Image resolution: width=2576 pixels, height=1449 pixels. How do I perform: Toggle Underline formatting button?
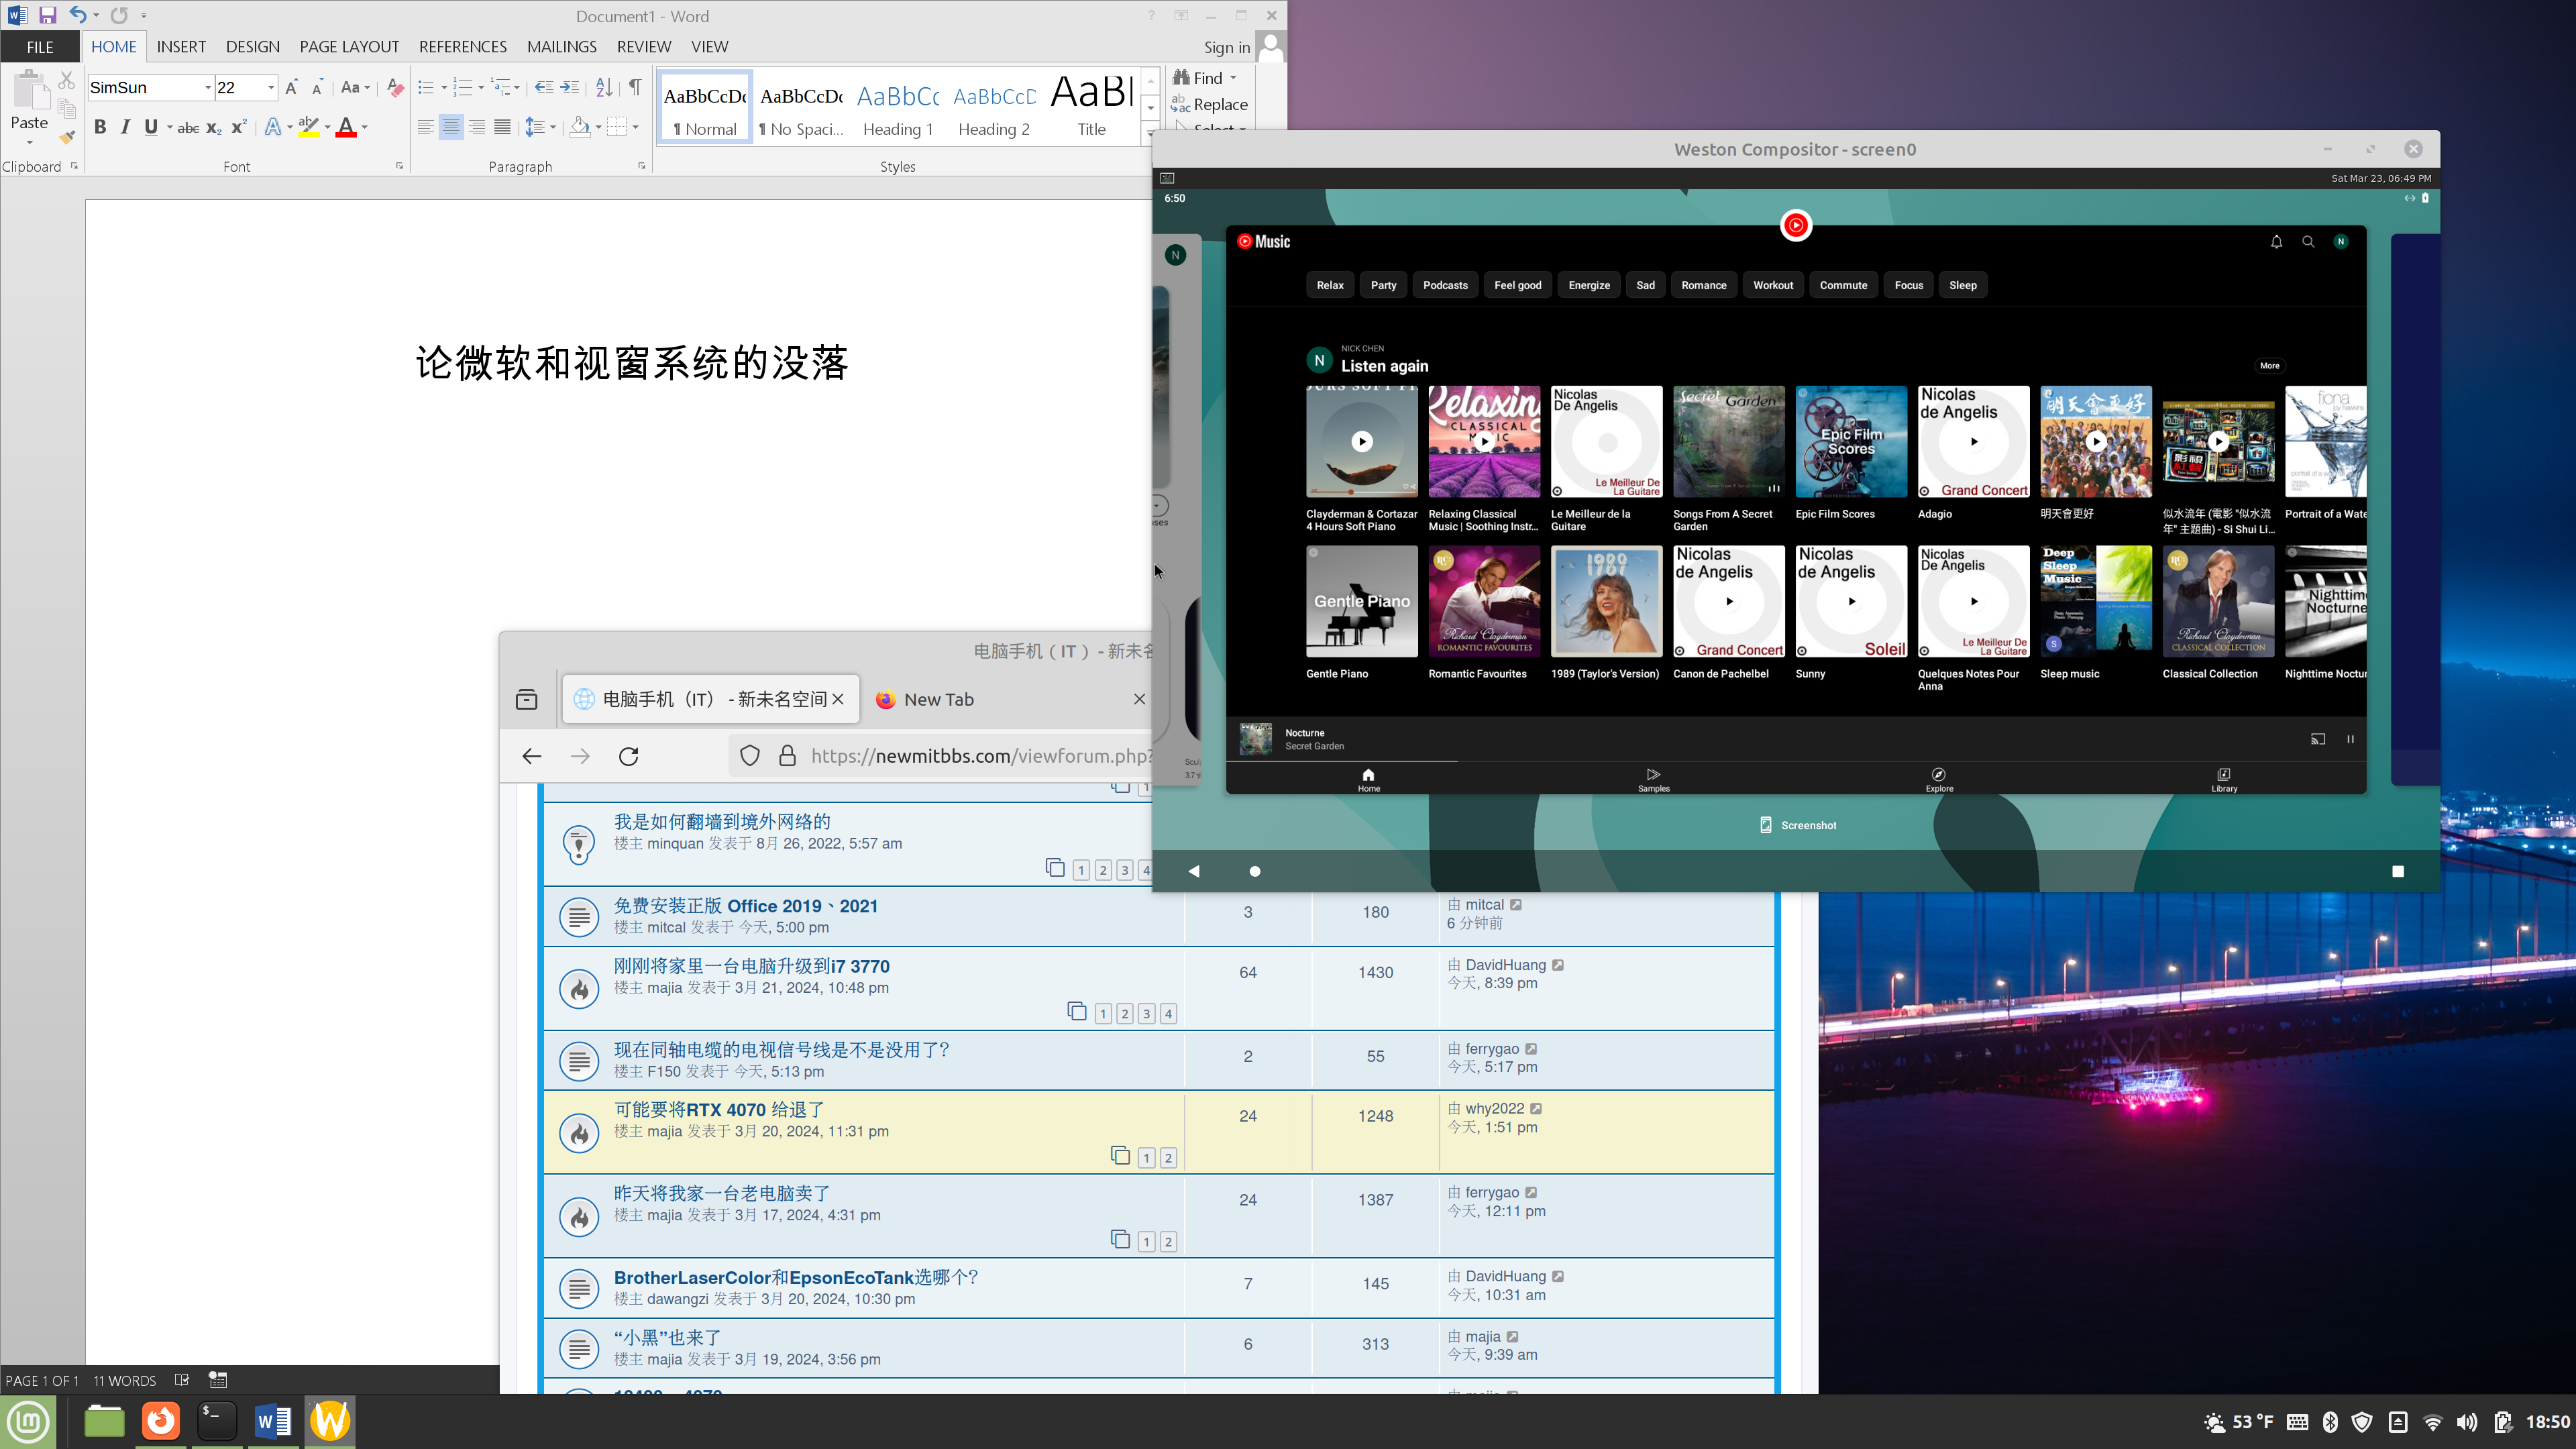tap(151, 127)
